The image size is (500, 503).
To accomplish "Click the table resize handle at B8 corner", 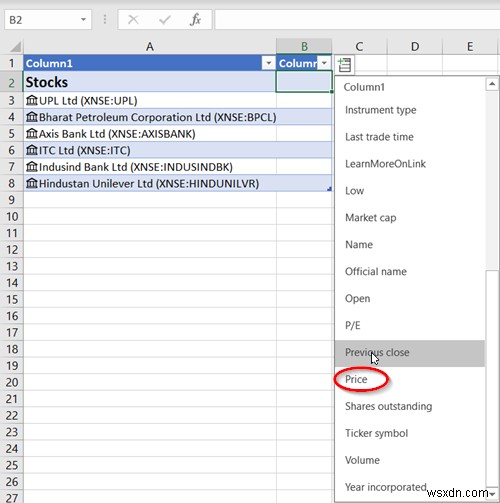I will point(330,189).
